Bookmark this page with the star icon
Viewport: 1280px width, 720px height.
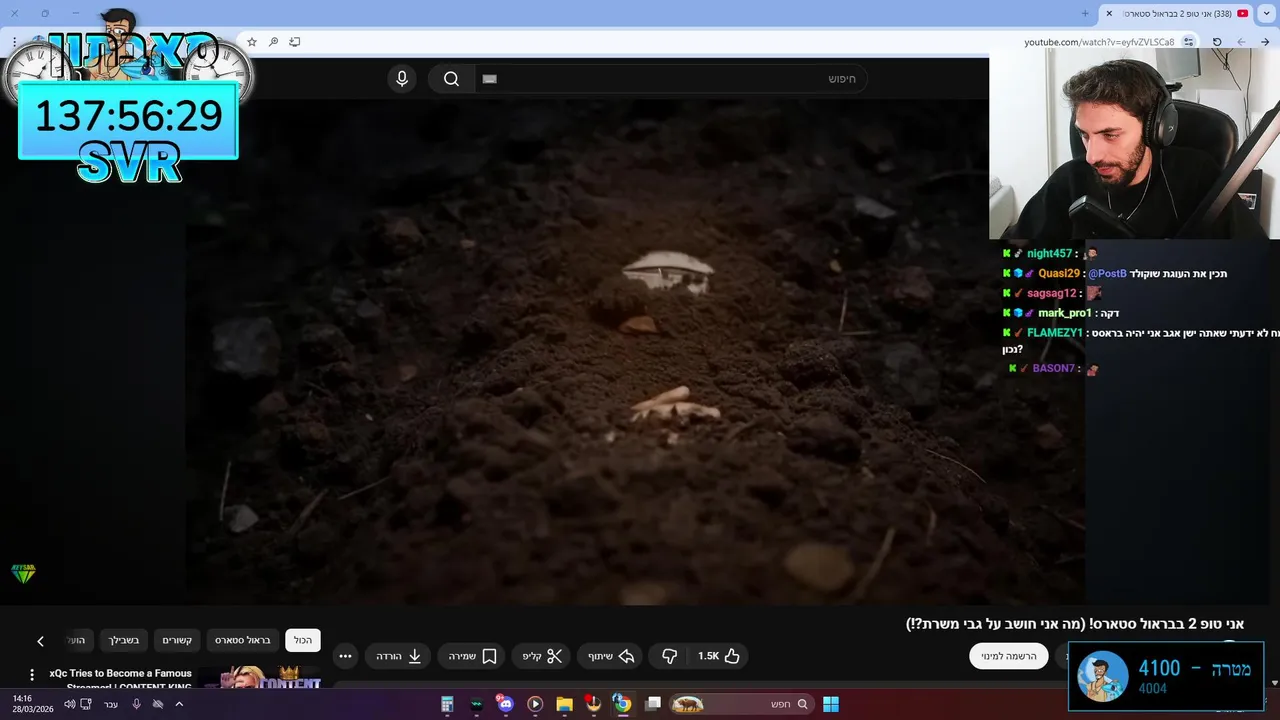tap(252, 42)
